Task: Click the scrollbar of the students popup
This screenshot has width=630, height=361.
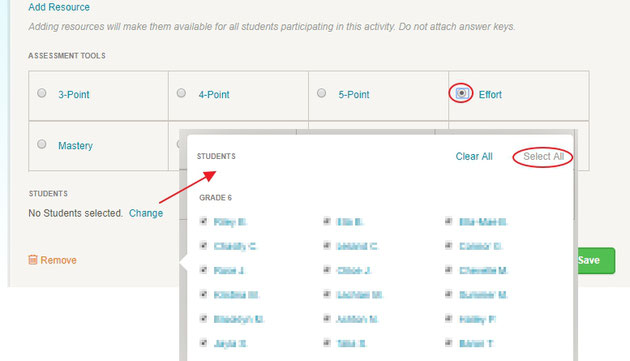Action: point(576,175)
